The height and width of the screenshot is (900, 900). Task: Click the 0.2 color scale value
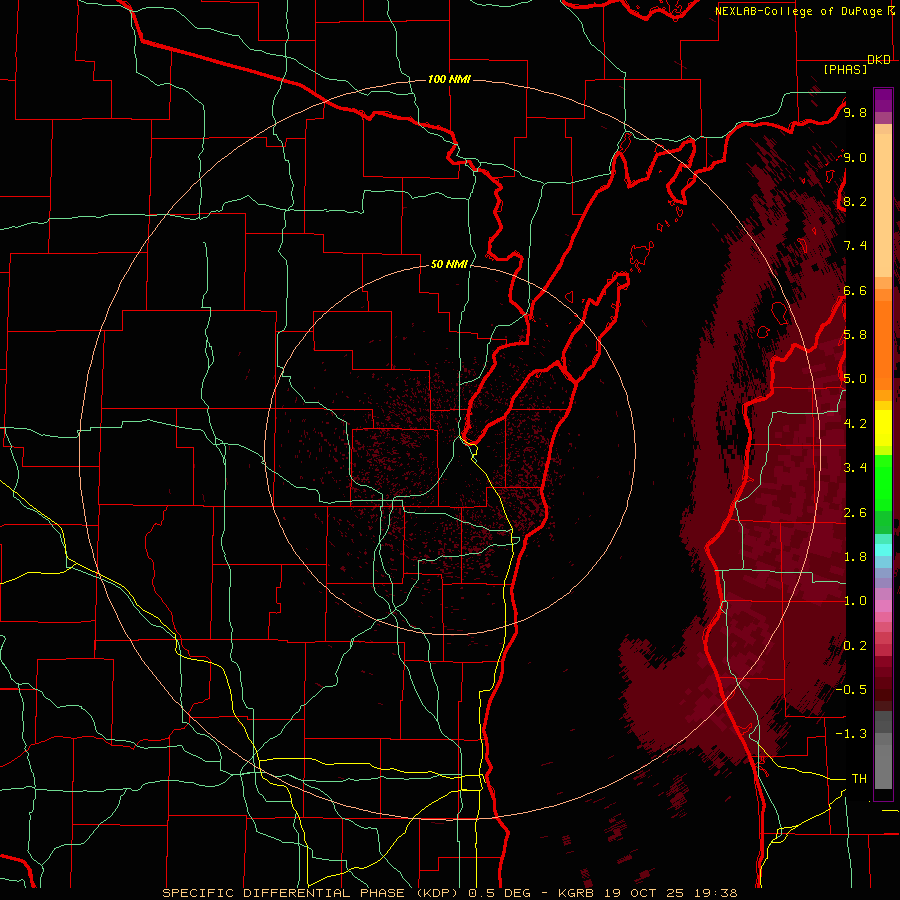(x=855, y=645)
